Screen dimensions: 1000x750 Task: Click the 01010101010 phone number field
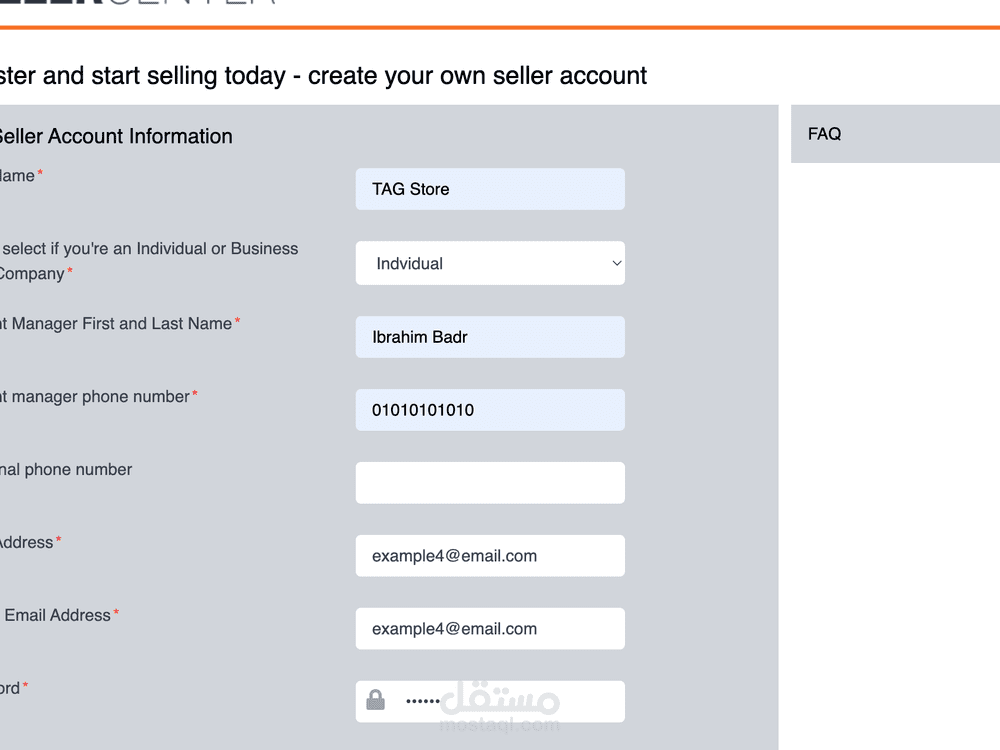click(490, 410)
